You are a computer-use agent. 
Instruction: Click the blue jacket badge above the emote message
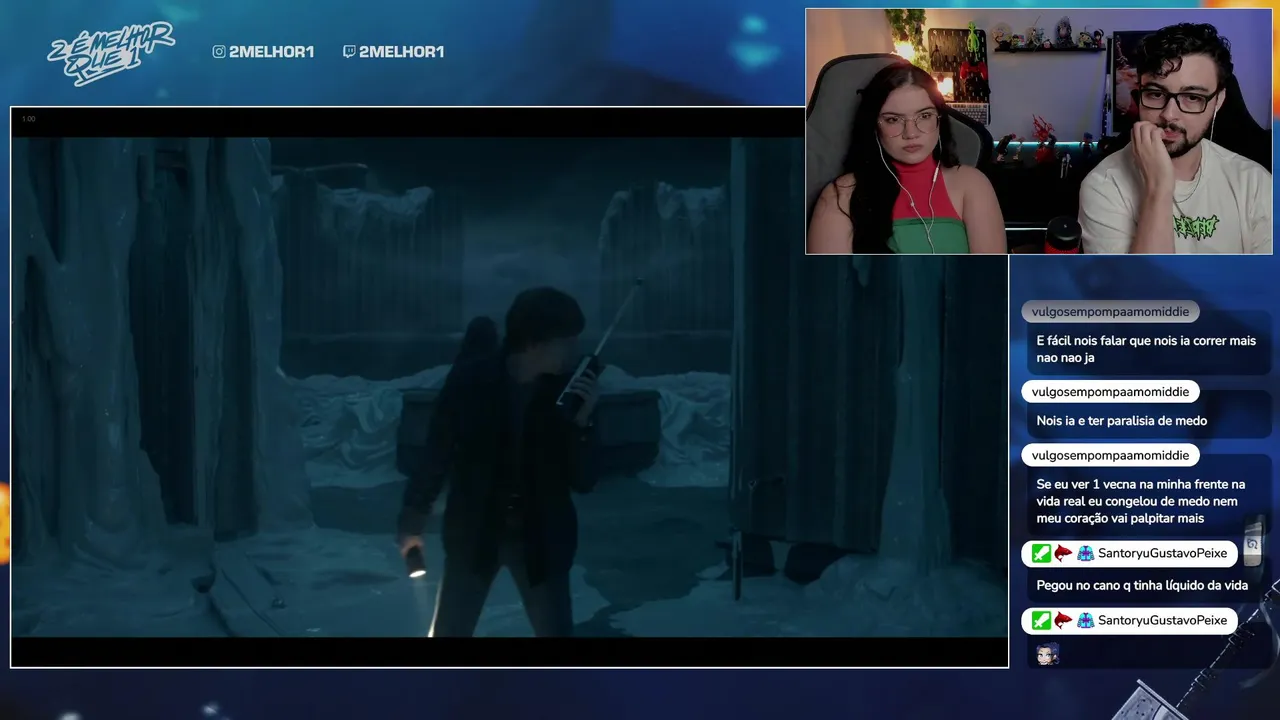coord(1085,621)
